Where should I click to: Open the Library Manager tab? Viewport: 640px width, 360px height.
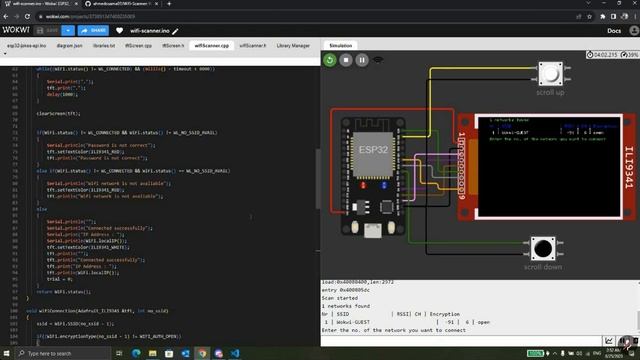click(293, 46)
